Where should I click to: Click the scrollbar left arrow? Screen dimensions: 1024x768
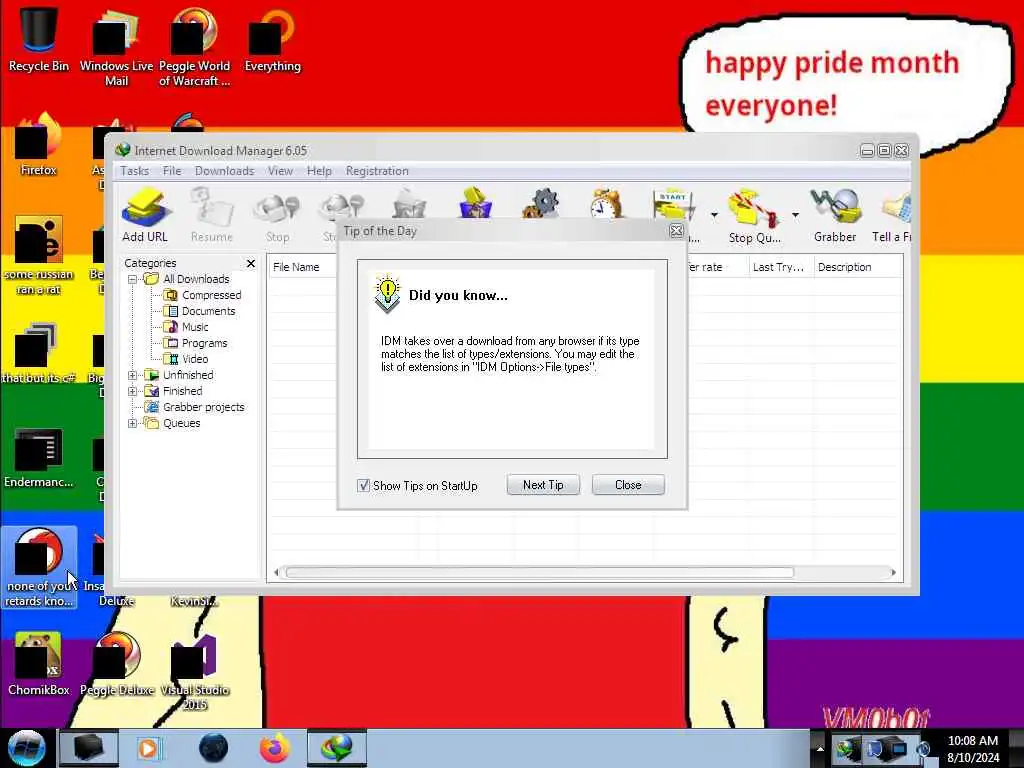point(277,573)
